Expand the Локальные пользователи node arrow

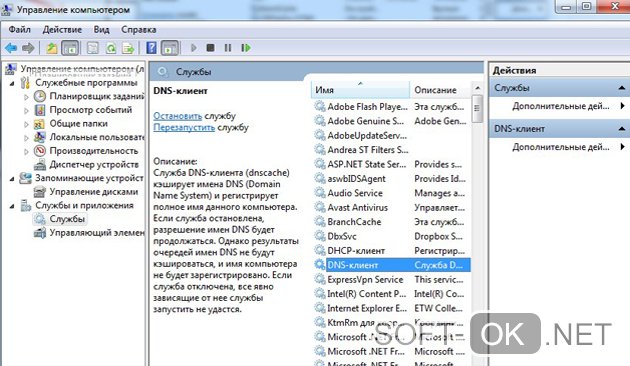[26, 138]
